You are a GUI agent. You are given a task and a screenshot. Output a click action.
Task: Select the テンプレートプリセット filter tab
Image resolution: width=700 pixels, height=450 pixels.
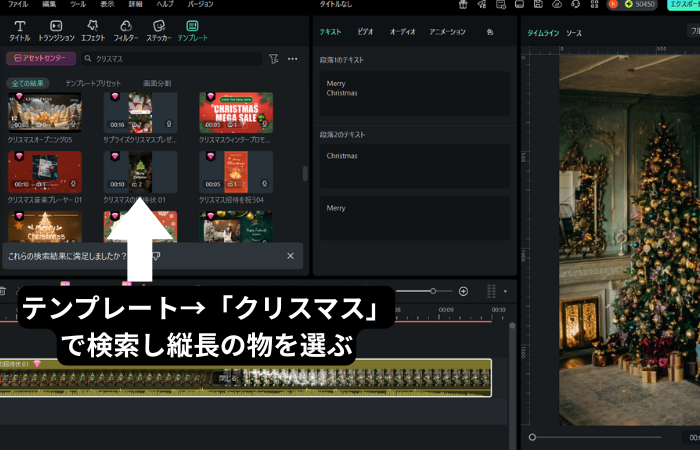pos(93,83)
